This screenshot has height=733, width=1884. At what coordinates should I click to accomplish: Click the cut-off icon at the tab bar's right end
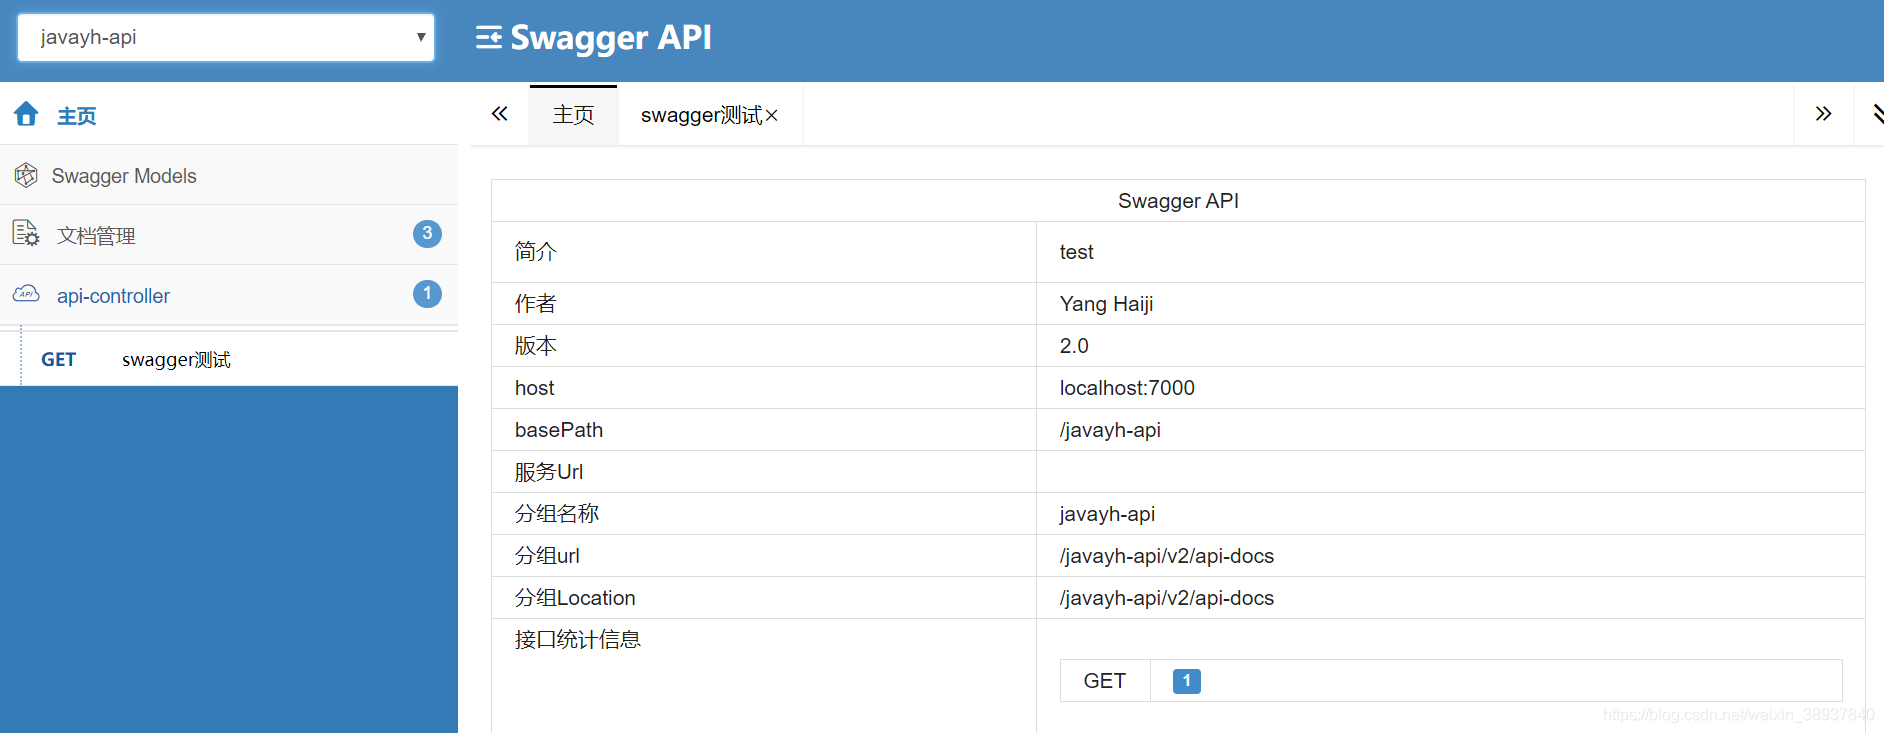click(x=1877, y=114)
